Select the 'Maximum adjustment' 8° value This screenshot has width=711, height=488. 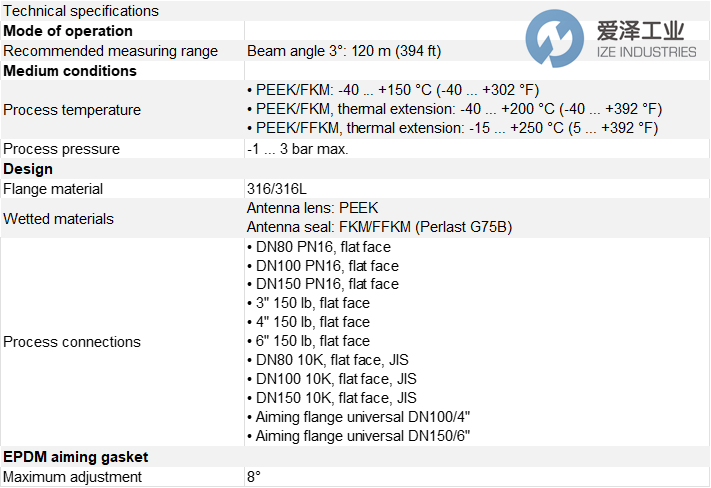point(254,477)
